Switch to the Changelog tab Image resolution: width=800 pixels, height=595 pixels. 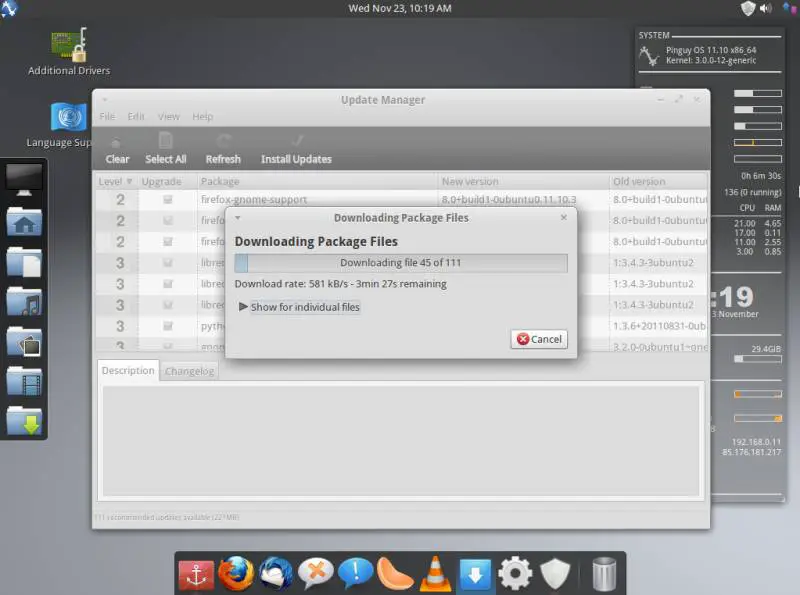[x=189, y=371]
